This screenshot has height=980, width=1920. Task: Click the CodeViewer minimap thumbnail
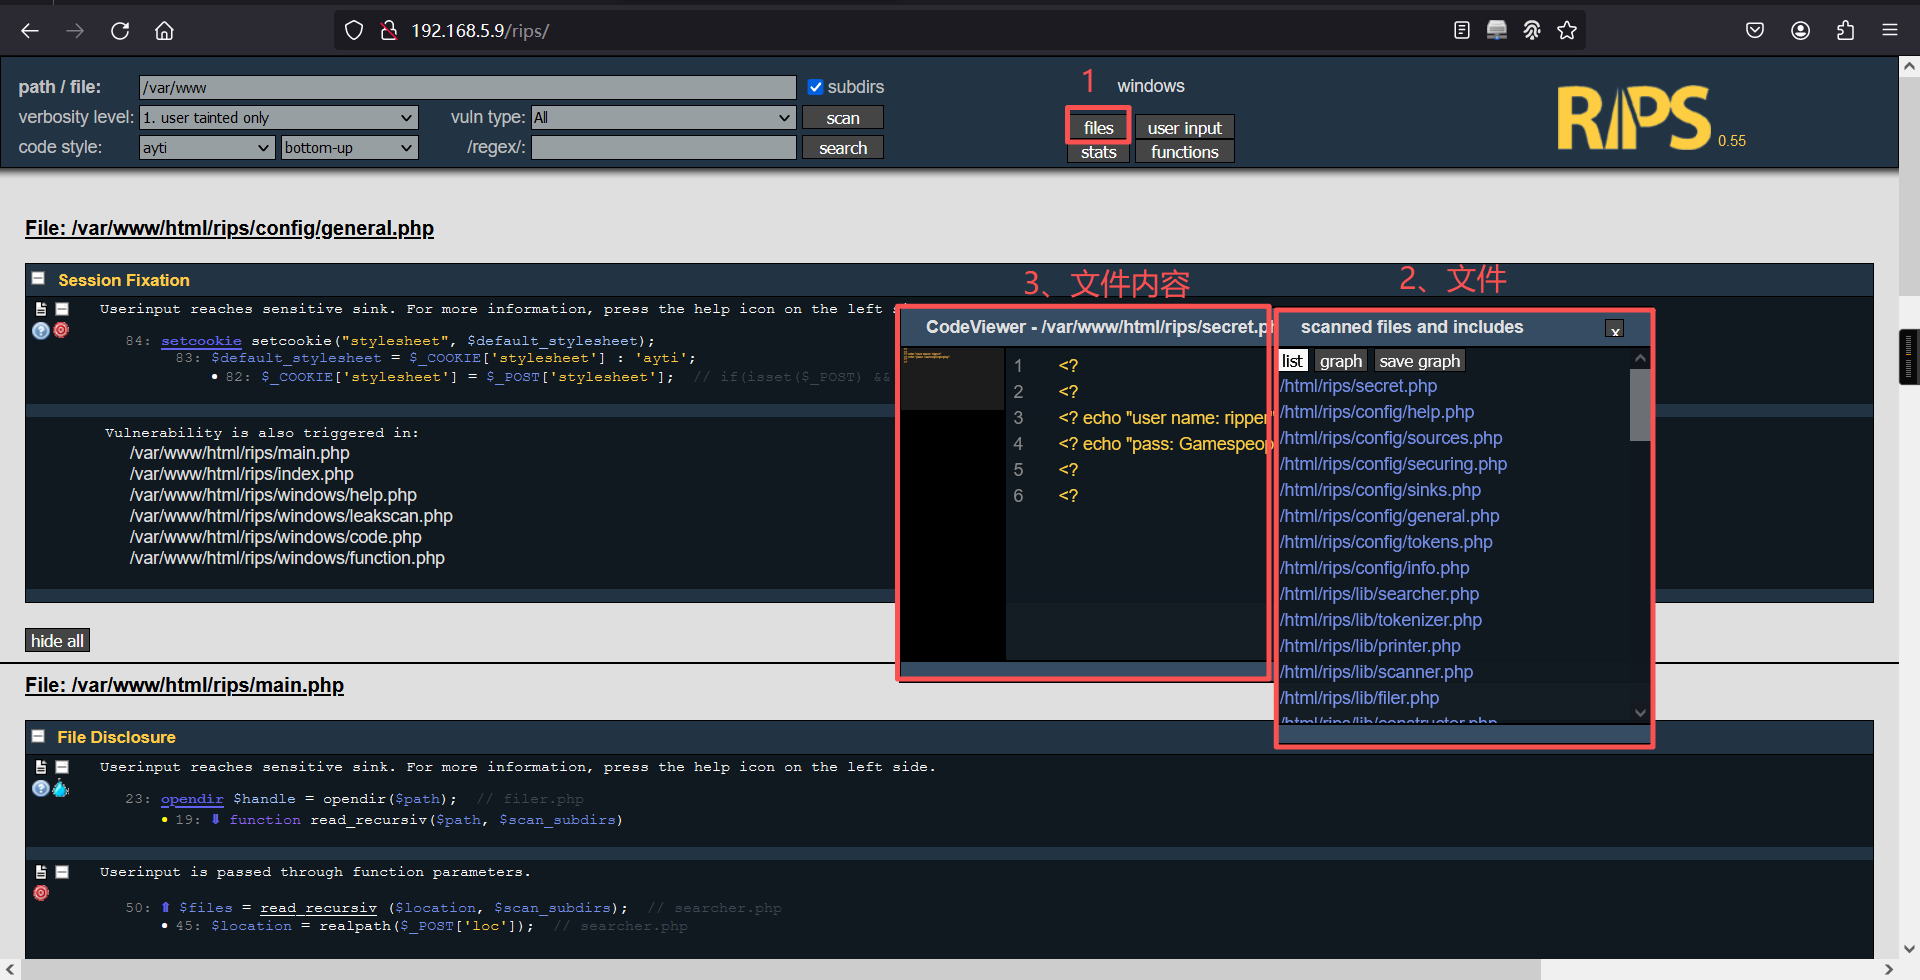pyautogui.click(x=951, y=378)
